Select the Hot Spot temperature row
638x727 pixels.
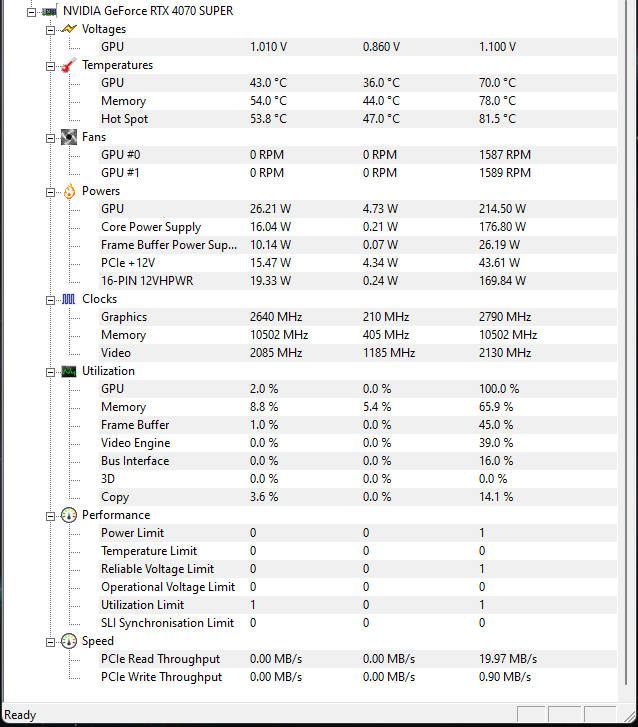125,119
